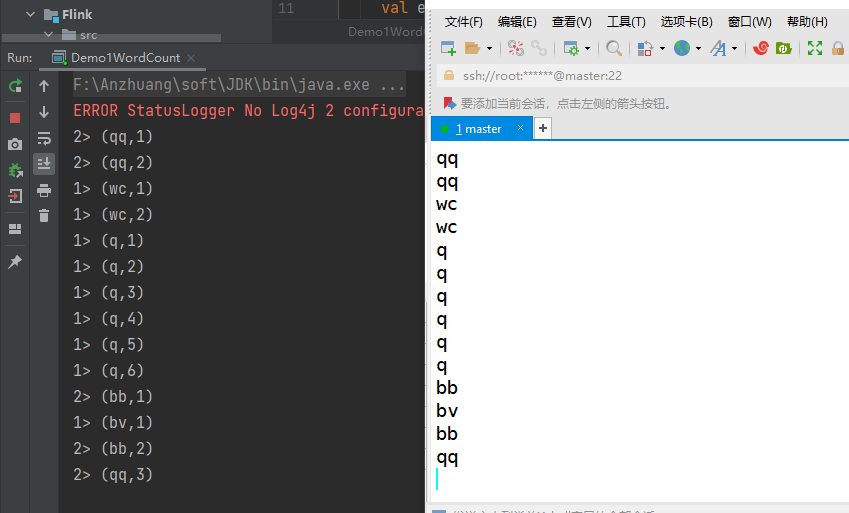849x513 pixels.
Task: Open the 窗口(W) menu in Xshell
Action: click(749, 22)
